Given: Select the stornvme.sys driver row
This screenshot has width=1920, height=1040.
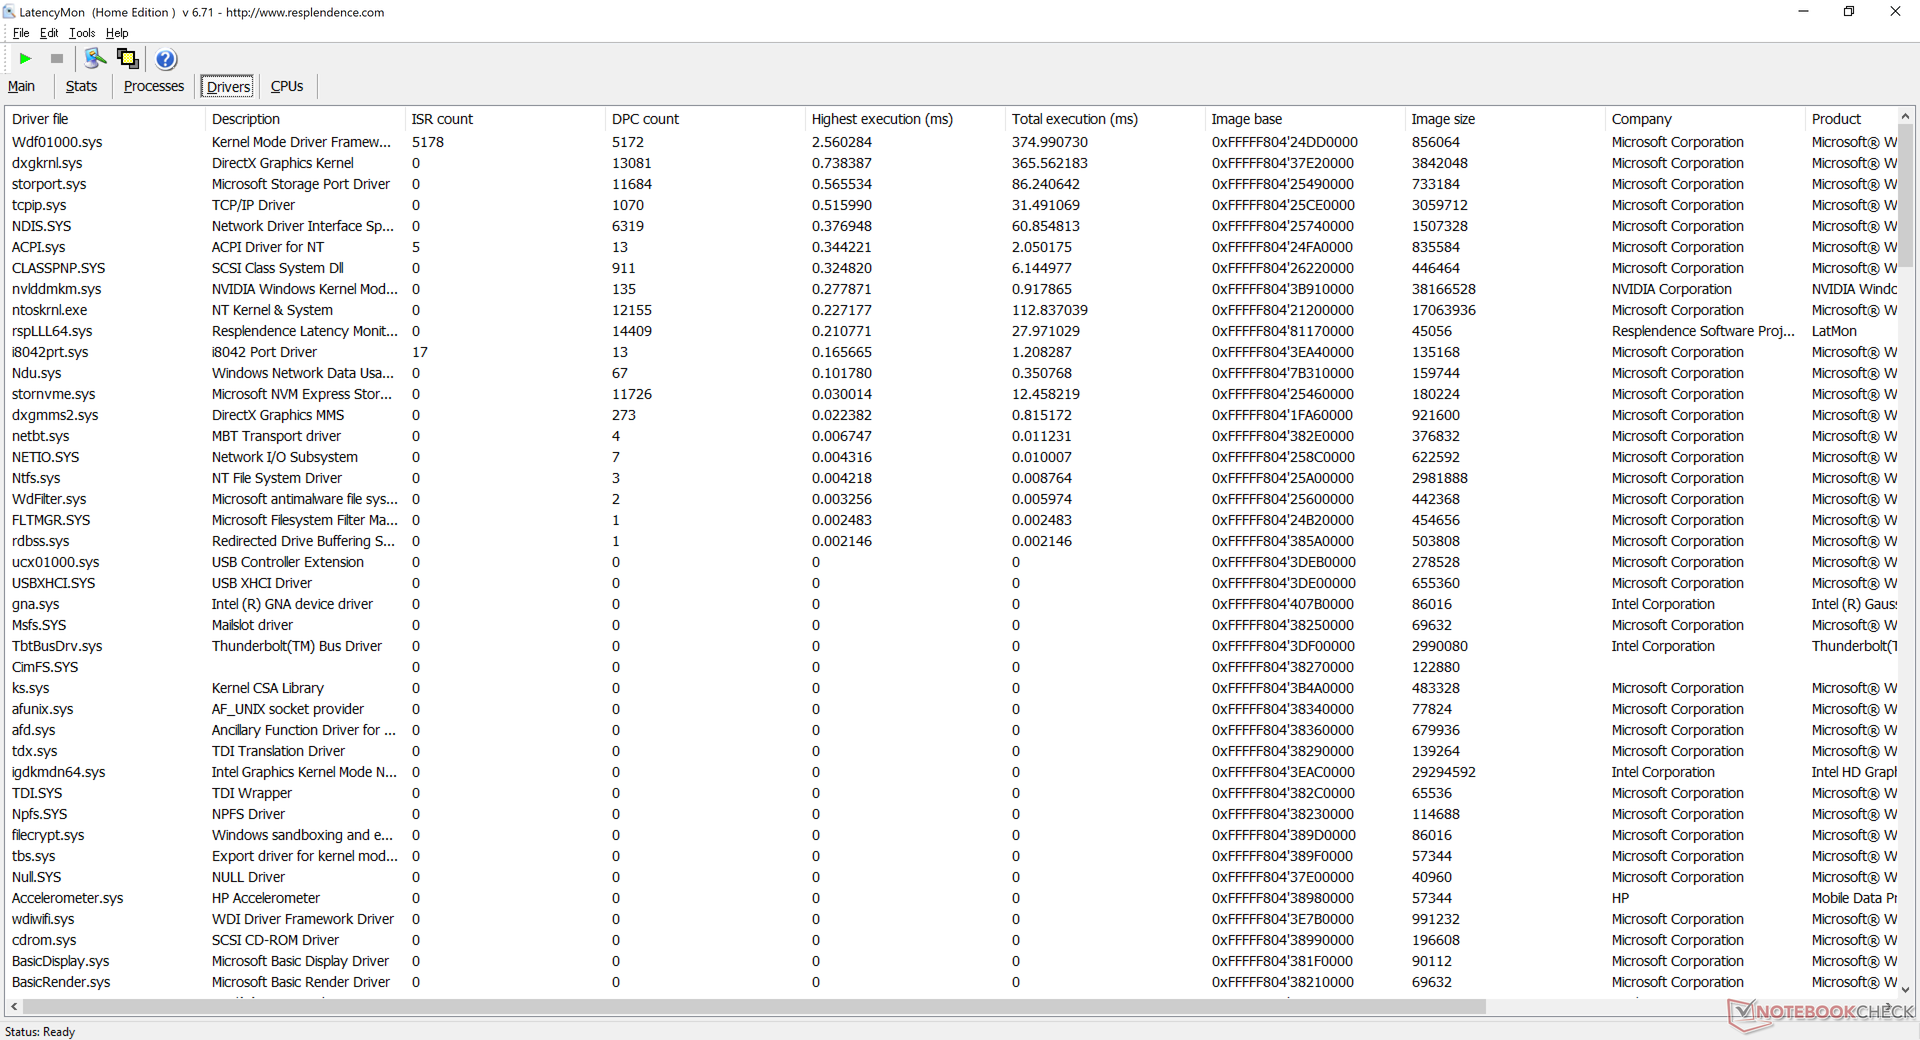Looking at the screenshot, I should click(x=950, y=394).
